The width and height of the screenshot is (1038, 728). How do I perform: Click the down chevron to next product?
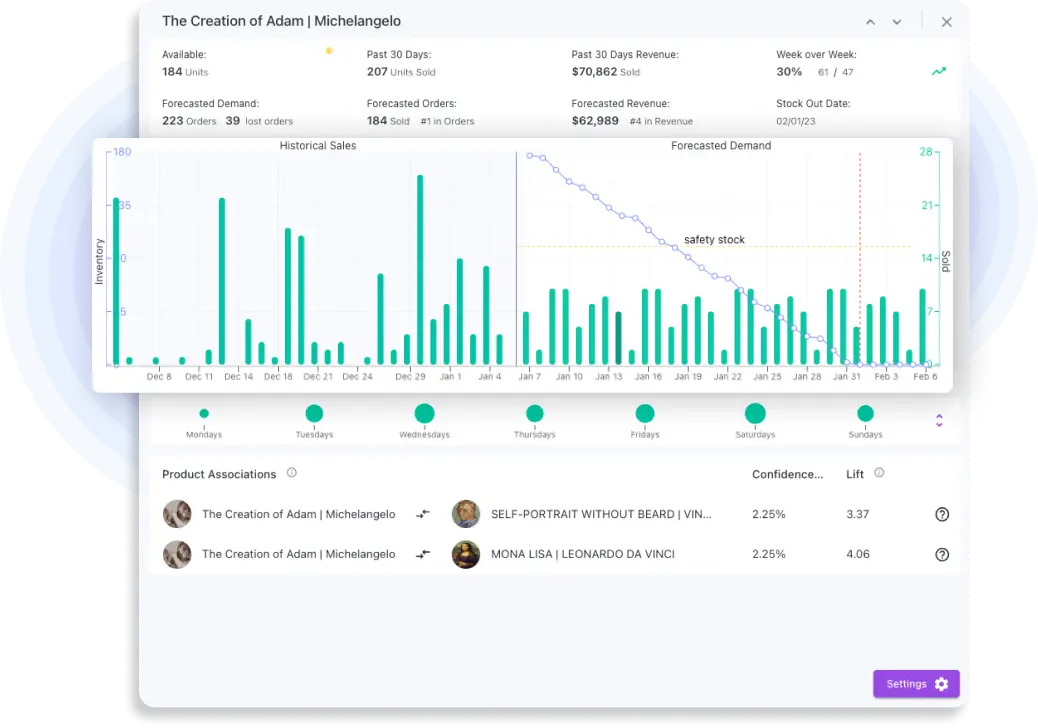pos(897,22)
